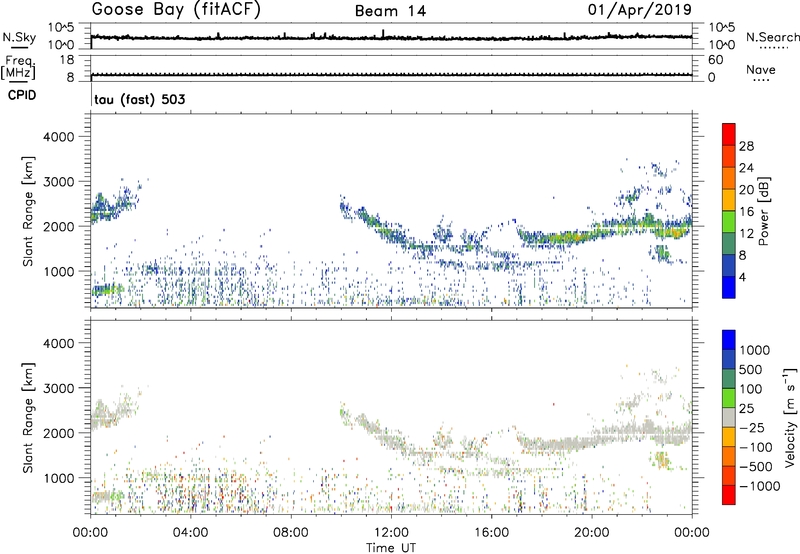Click the strong power echo band near 18:00-20:00

click(x=566, y=238)
